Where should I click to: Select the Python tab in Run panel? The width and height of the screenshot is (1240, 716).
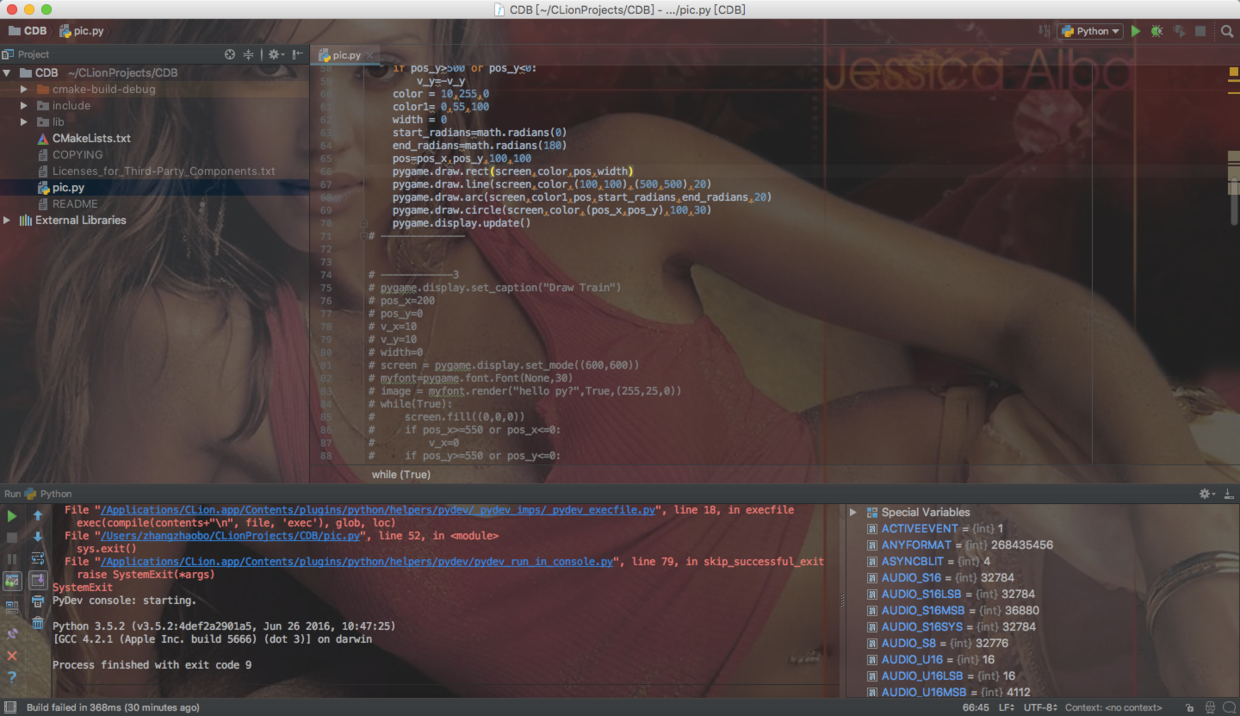(49, 494)
